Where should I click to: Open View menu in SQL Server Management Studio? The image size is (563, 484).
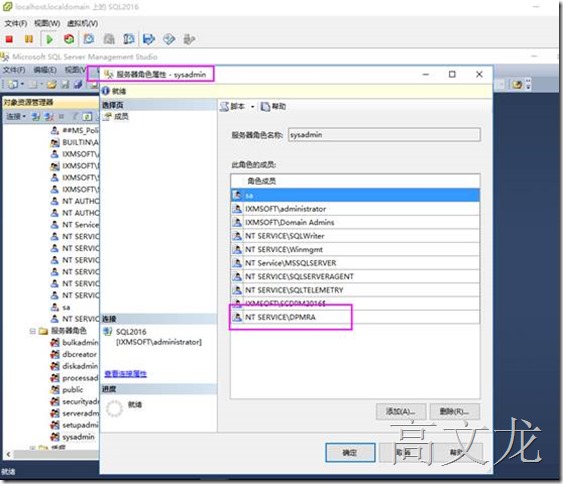[x=75, y=70]
